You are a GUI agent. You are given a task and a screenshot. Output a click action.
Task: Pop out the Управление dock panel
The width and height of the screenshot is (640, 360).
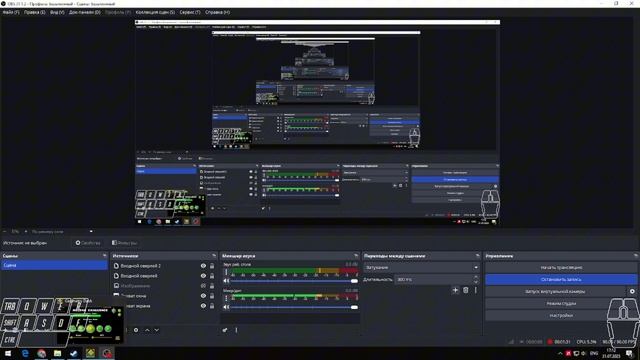pyautogui.click(x=636, y=256)
